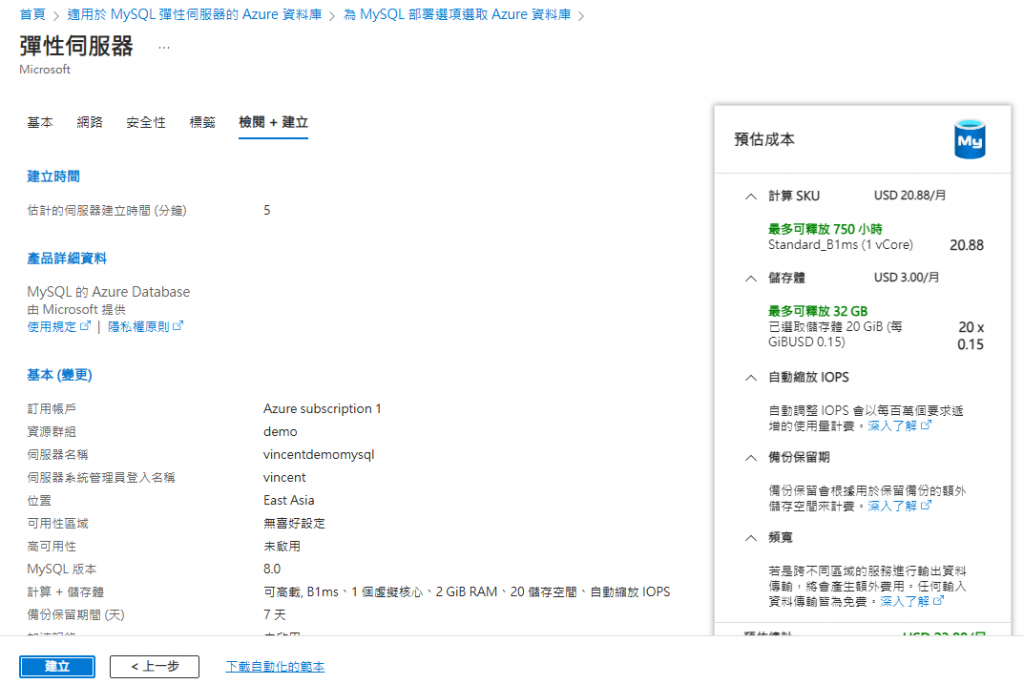Open 深入了解 link under 頻寬 section
This screenshot has width=1024, height=684.
(x=912, y=601)
